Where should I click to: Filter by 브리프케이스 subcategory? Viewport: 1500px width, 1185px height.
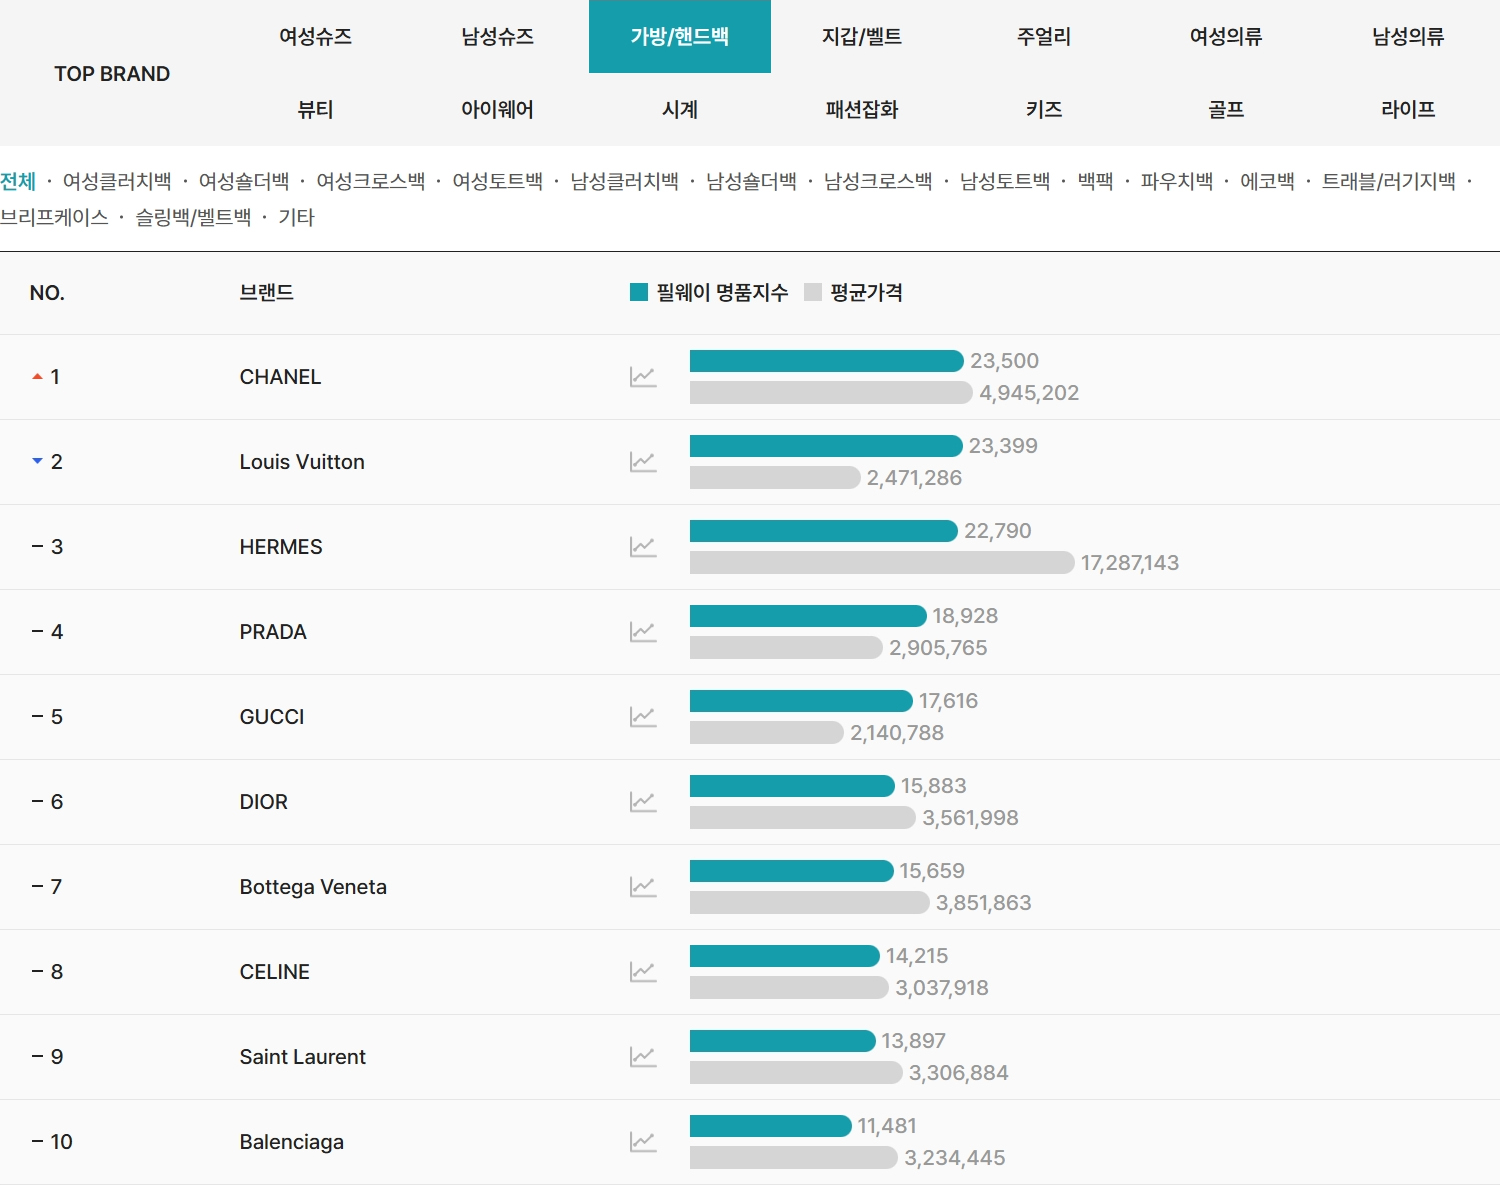[x=54, y=217]
